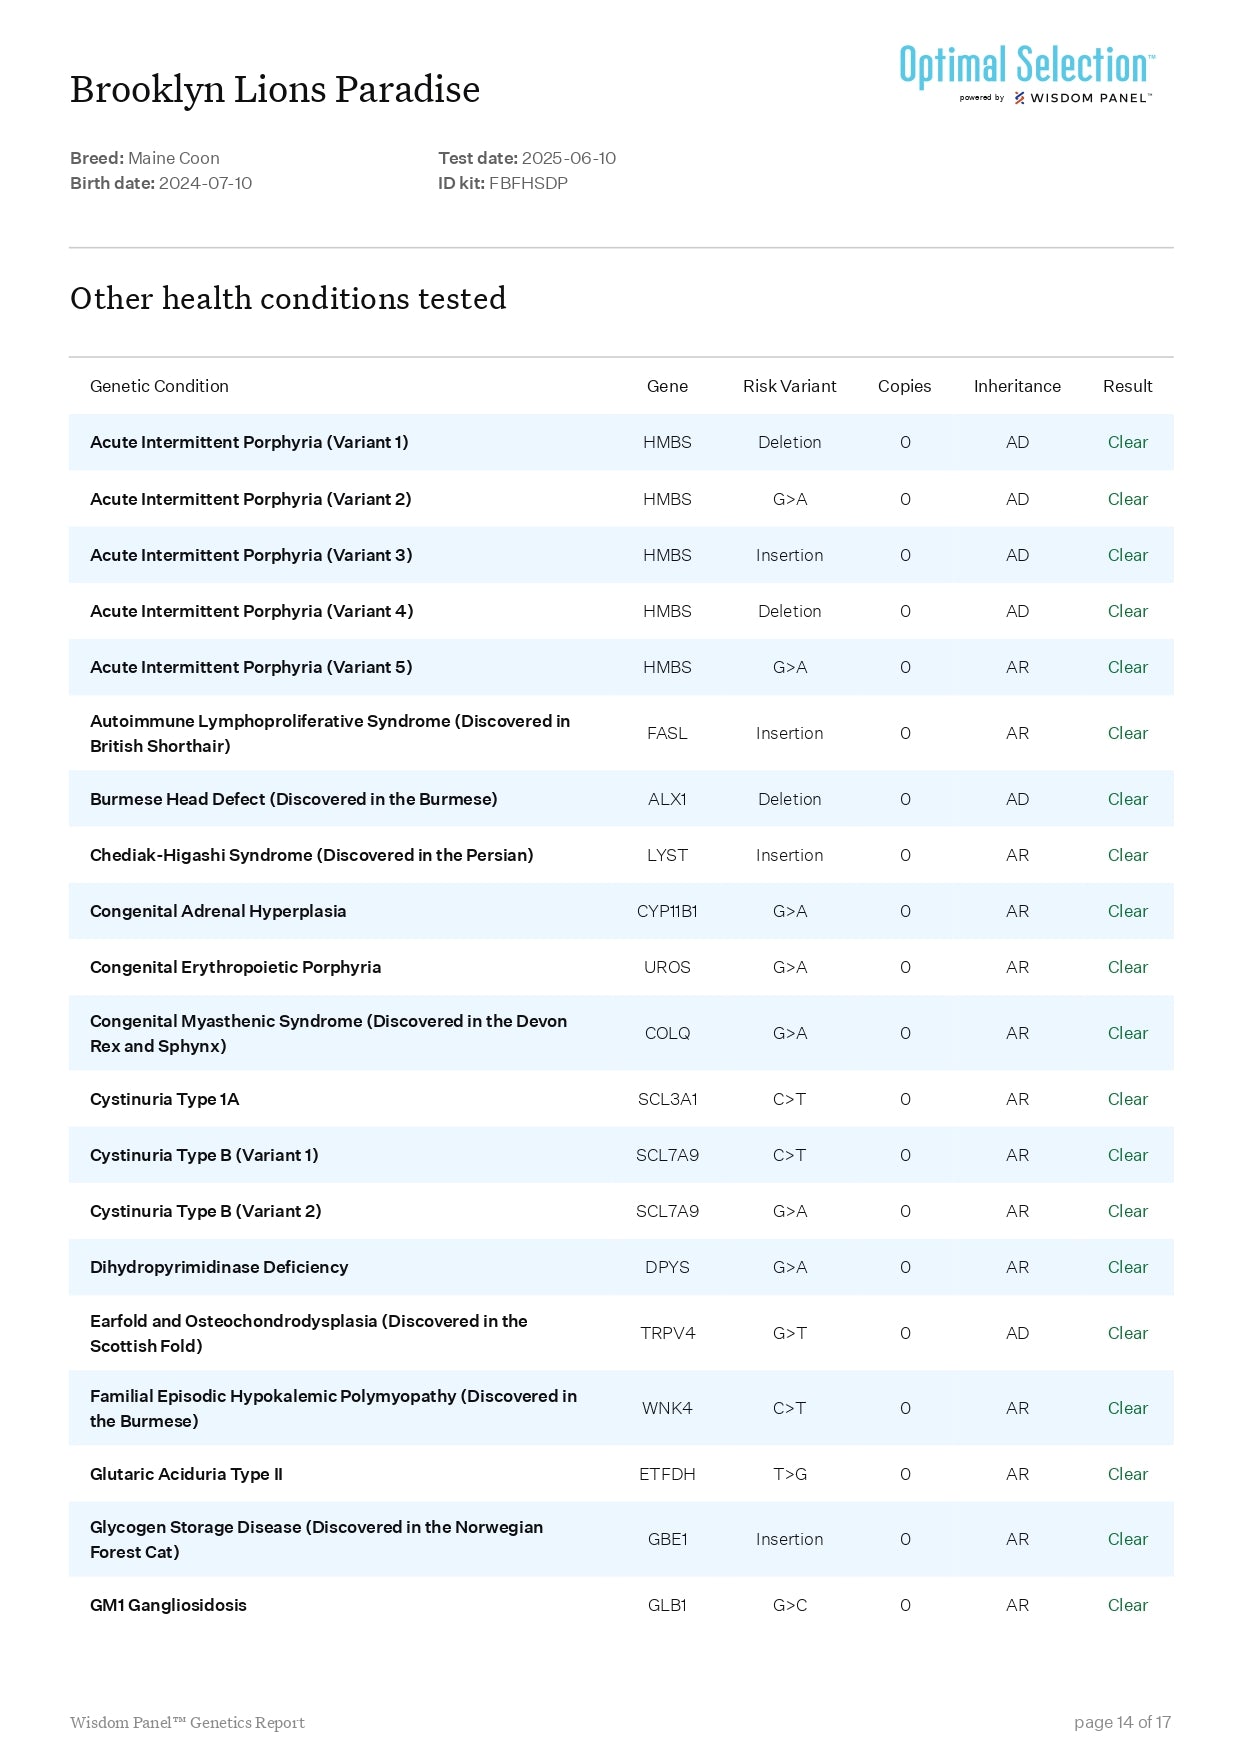Click the TRPV4 gene entry
The height and width of the screenshot is (1756, 1242).
(667, 1333)
